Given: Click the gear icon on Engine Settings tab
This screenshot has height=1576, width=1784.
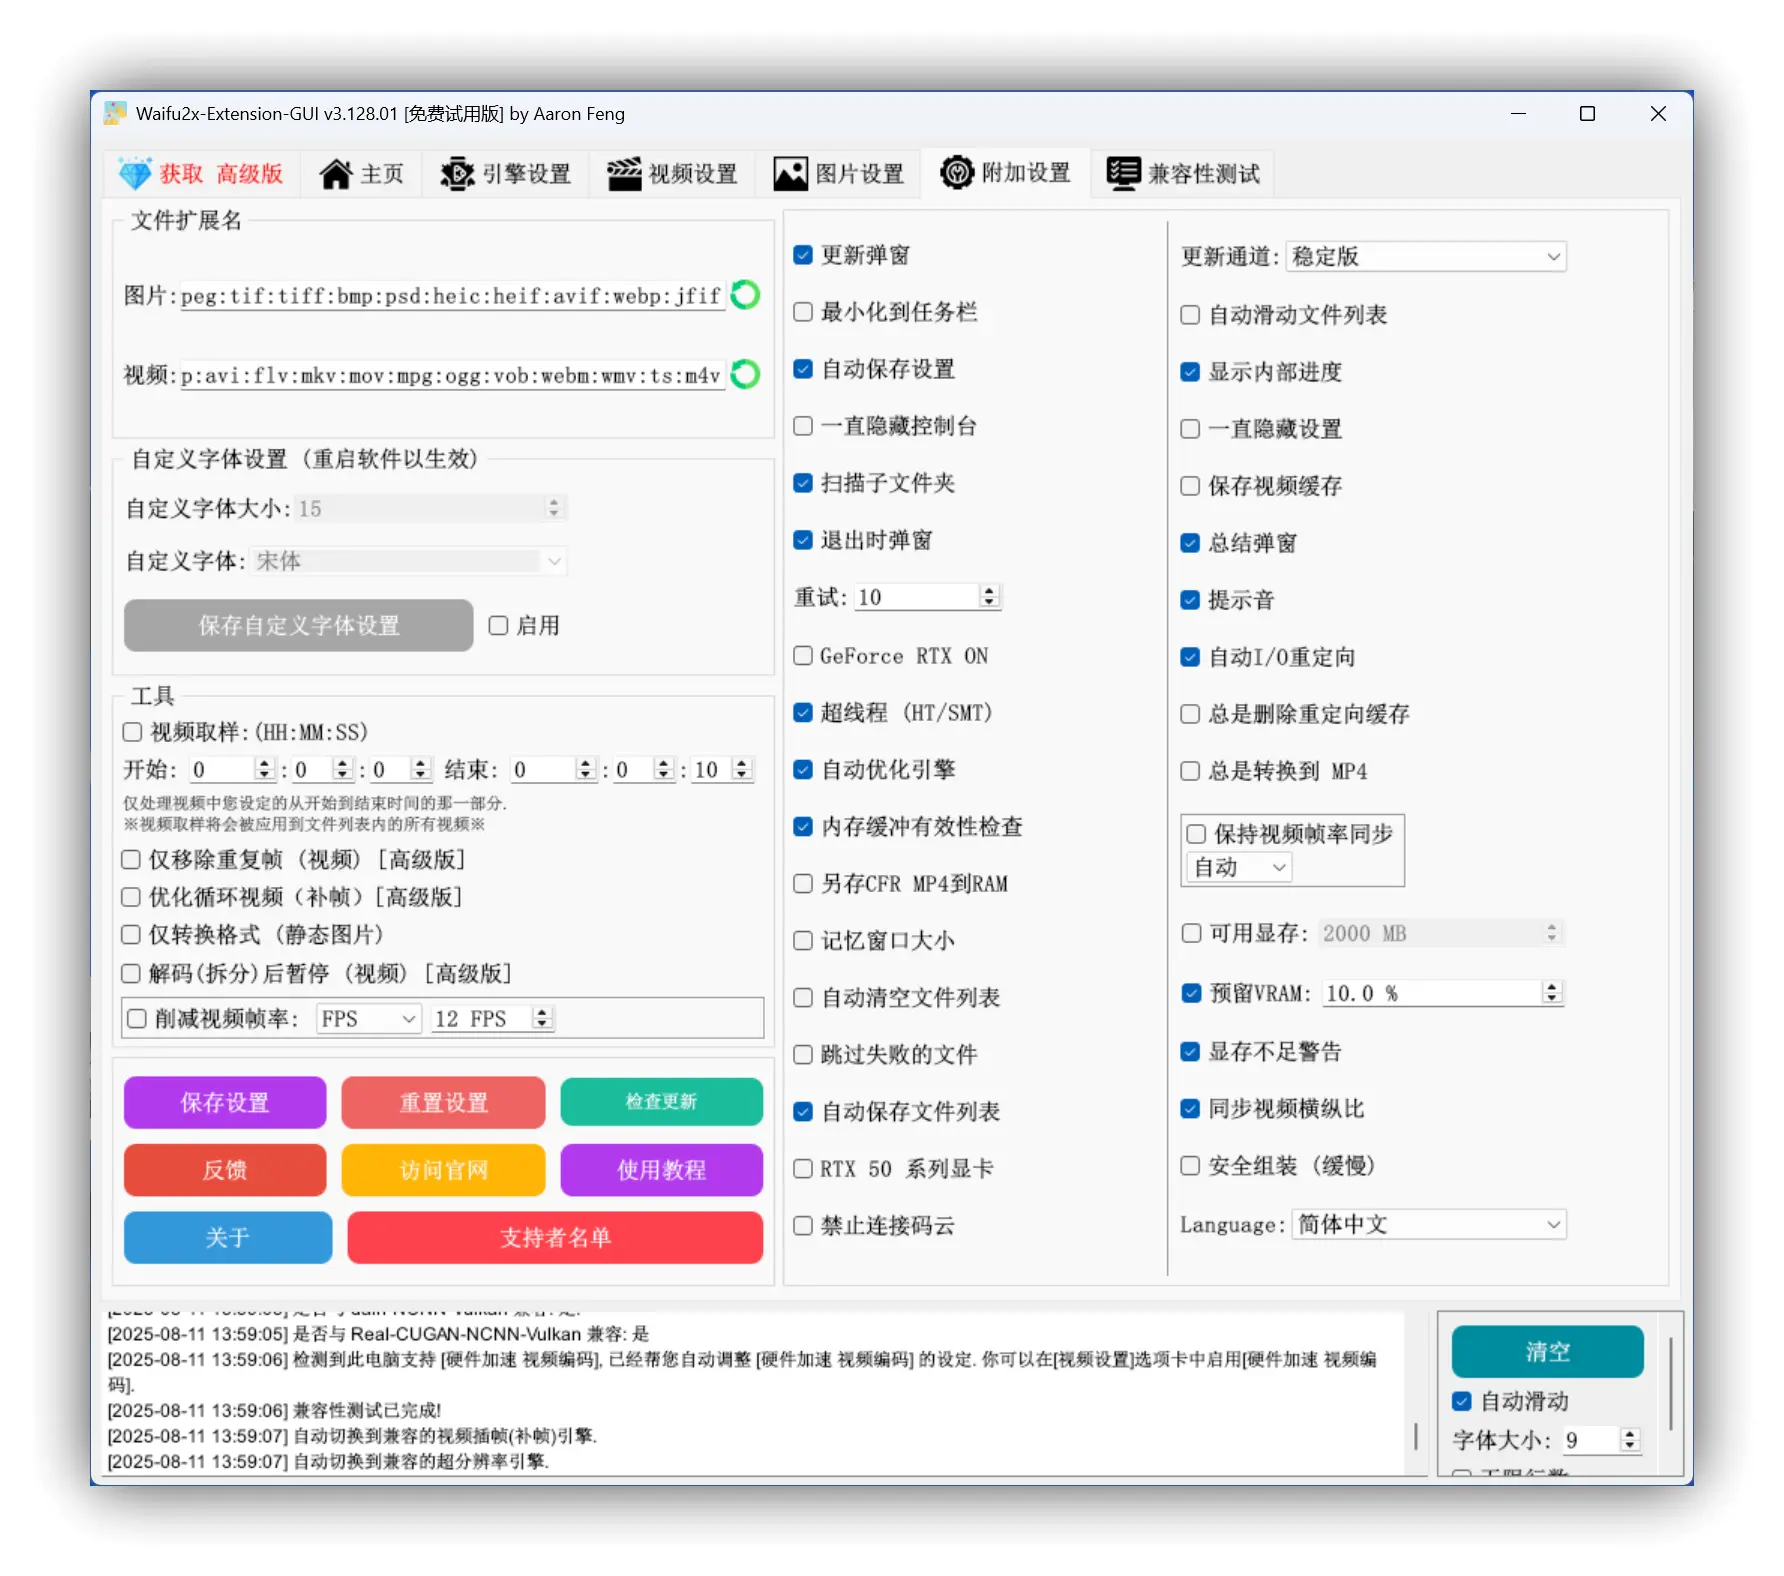Looking at the screenshot, I should [457, 174].
